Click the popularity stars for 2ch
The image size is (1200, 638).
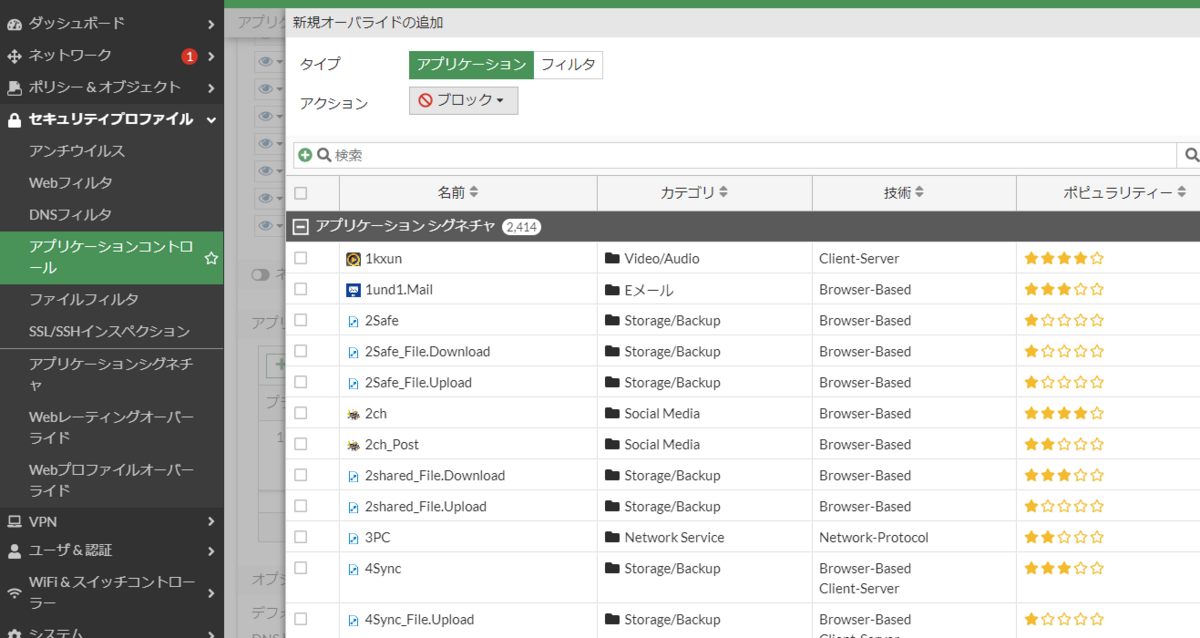[1064, 414]
